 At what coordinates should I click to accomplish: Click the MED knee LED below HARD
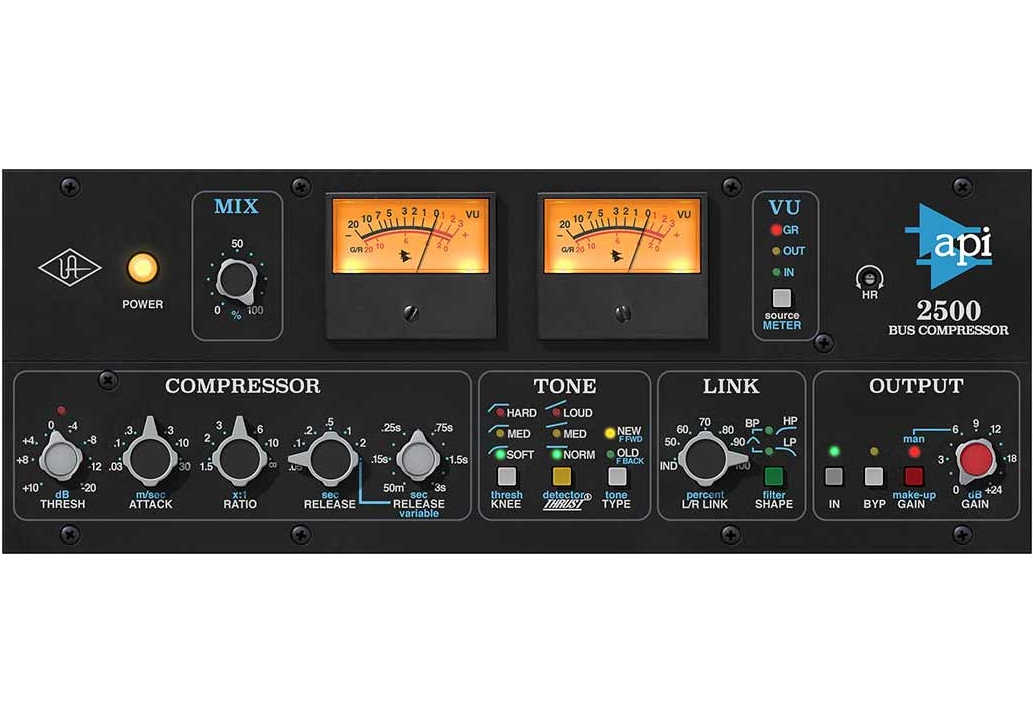500,433
